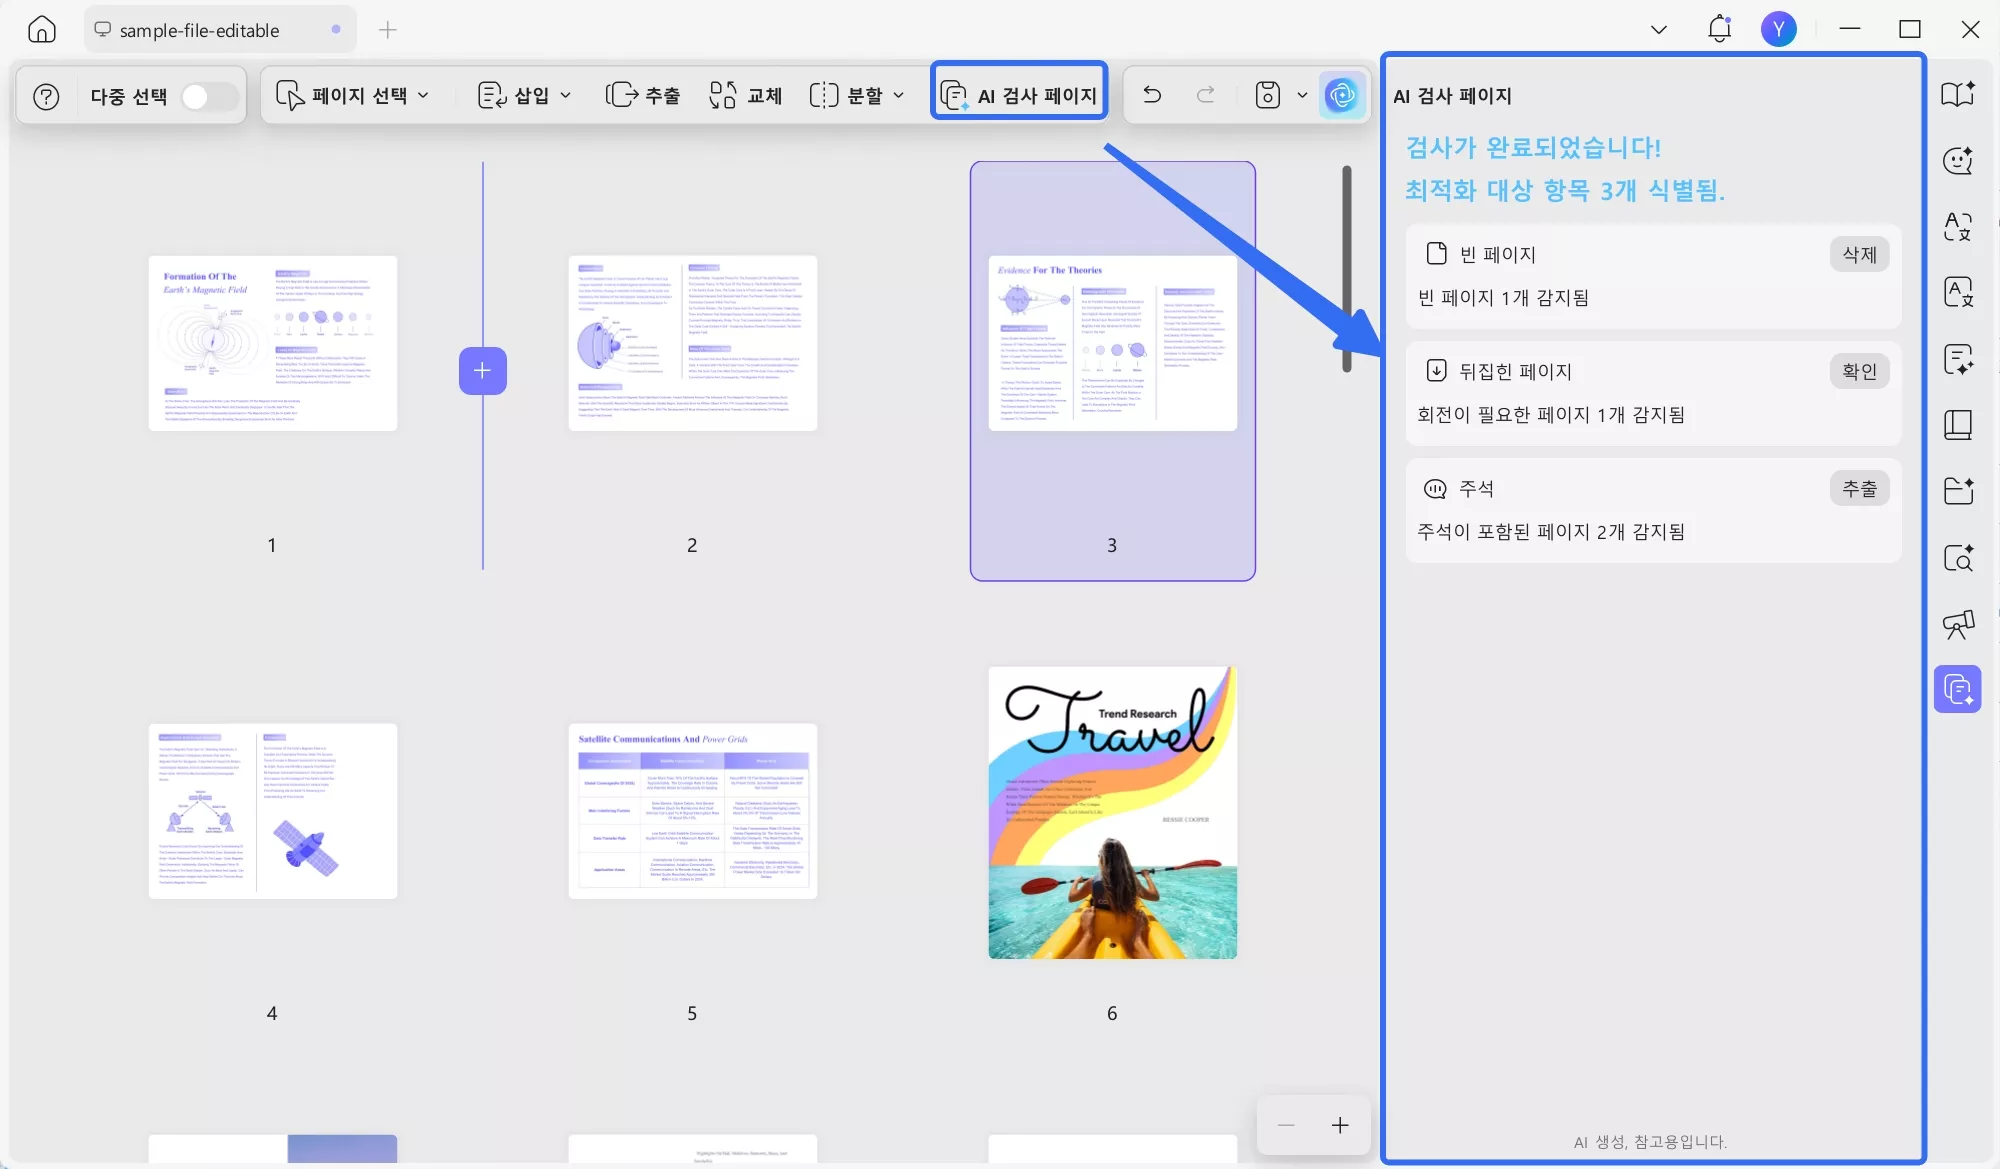This screenshot has width=2000, height=1169.
Task: Open the notification bell
Action: pyautogui.click(x=1719, y=29)
